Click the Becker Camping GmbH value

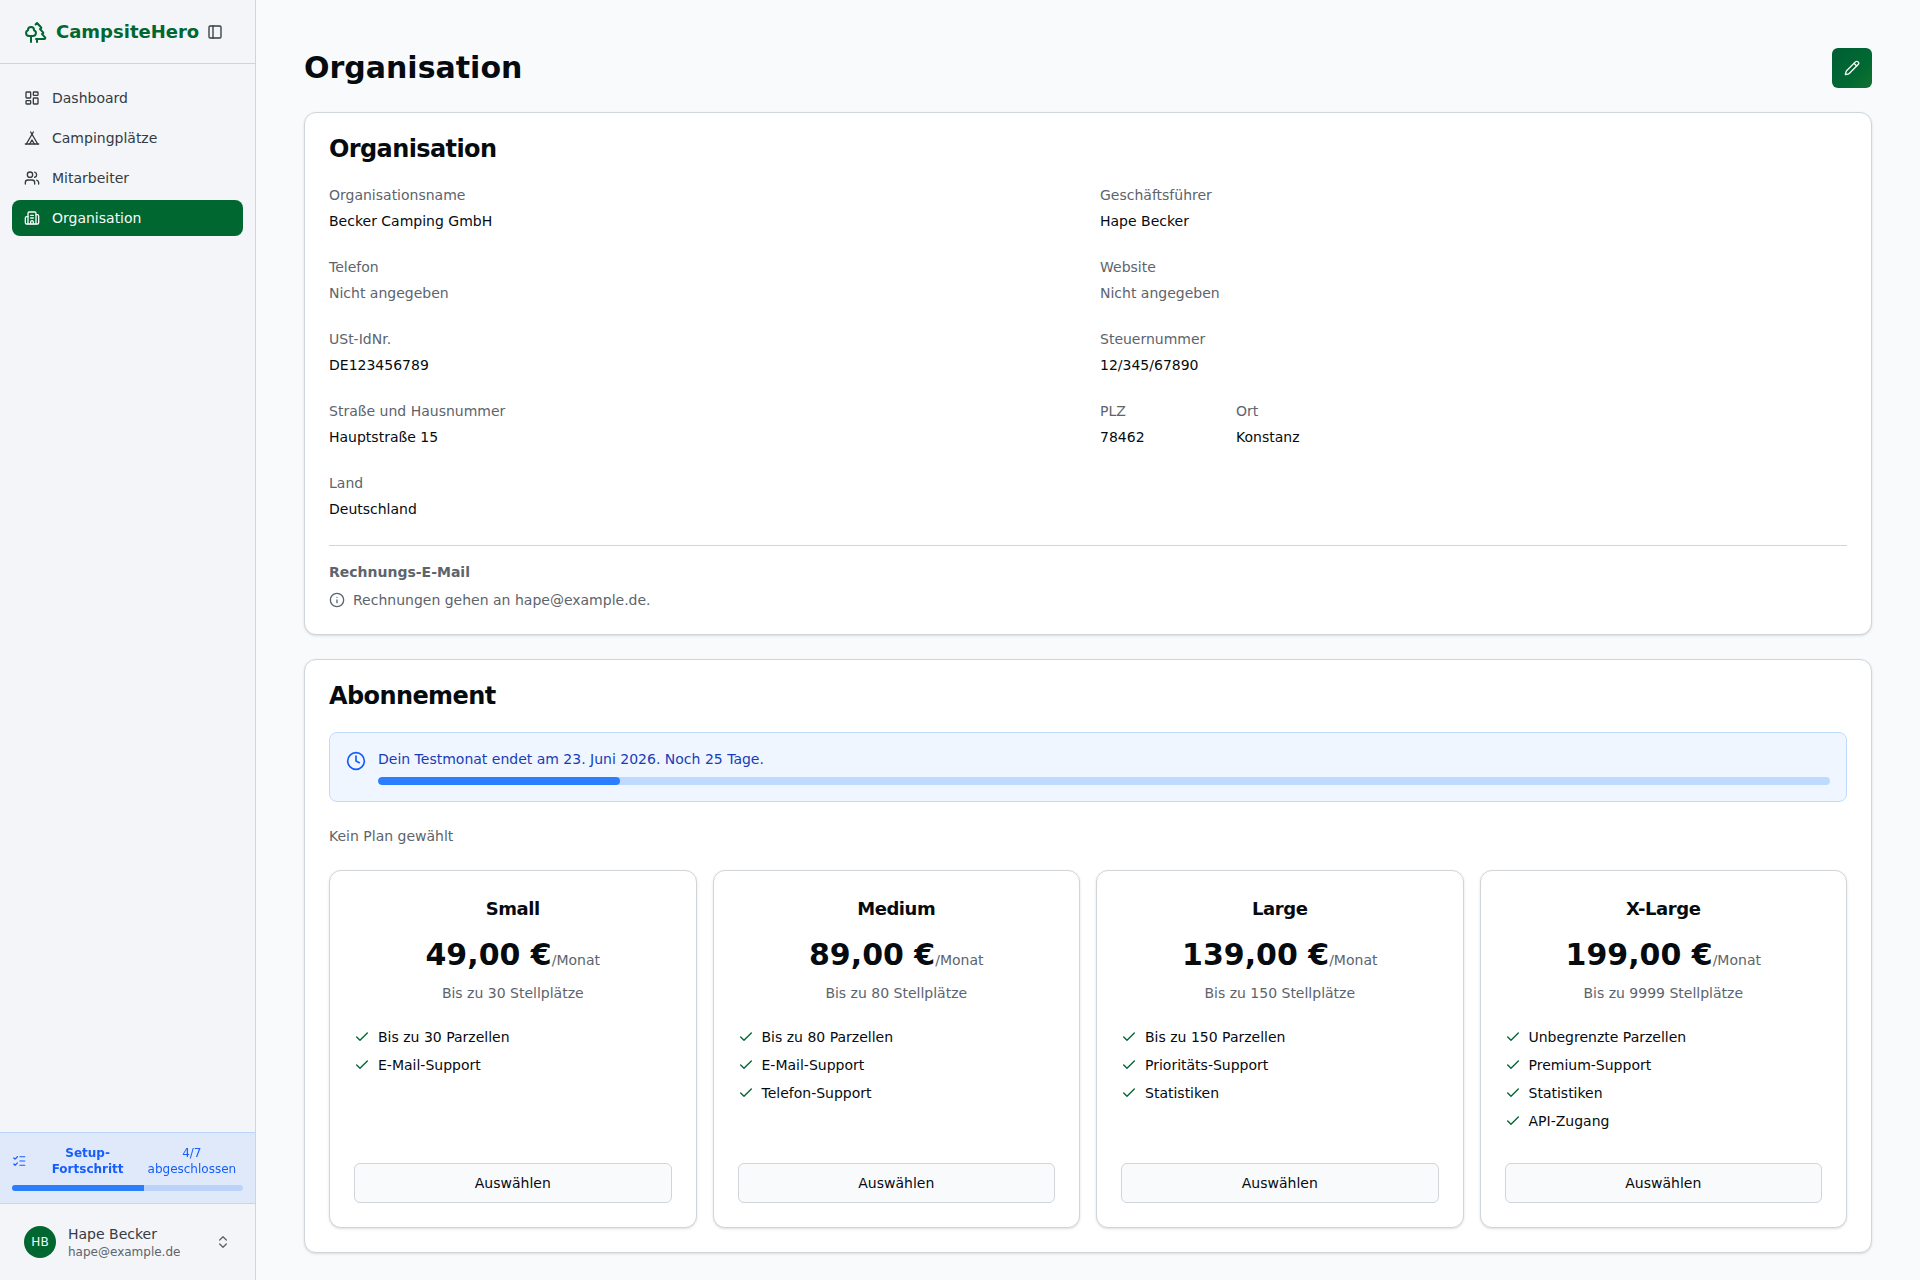tap(410, 221)
